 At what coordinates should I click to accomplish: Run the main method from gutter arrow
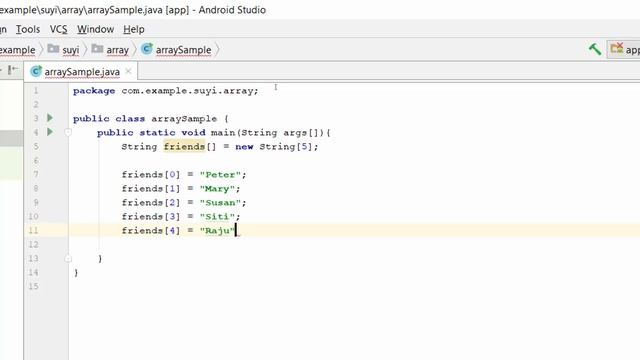coord(50,132)
